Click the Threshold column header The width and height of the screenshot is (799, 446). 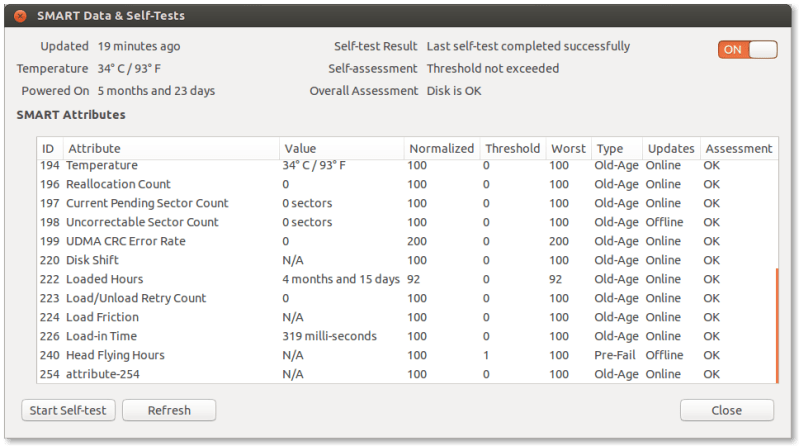point(513,148)
